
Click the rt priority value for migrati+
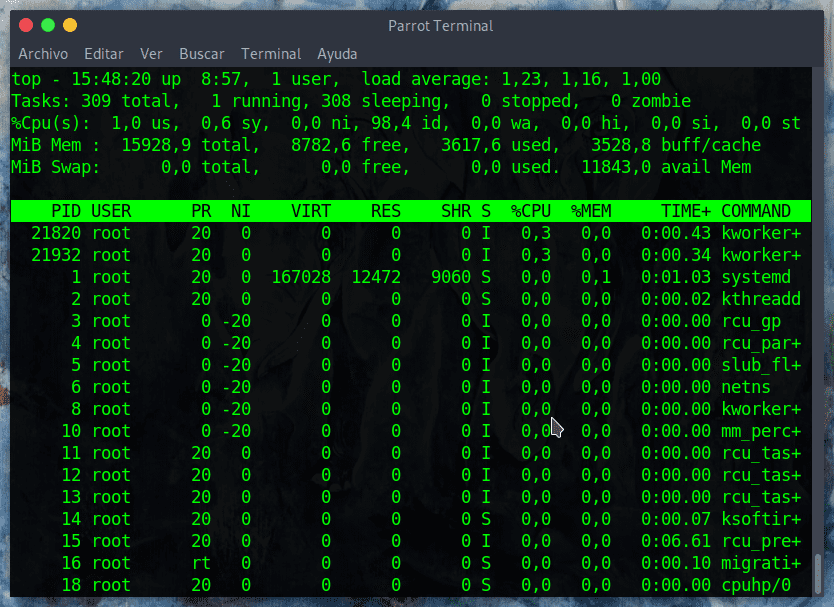tap(201, 563)
